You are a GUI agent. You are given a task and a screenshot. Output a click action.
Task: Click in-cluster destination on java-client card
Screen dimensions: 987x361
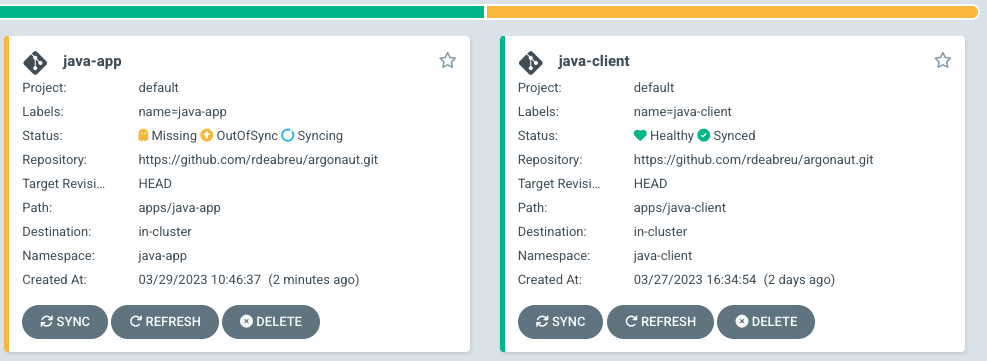tap(660, 231)
